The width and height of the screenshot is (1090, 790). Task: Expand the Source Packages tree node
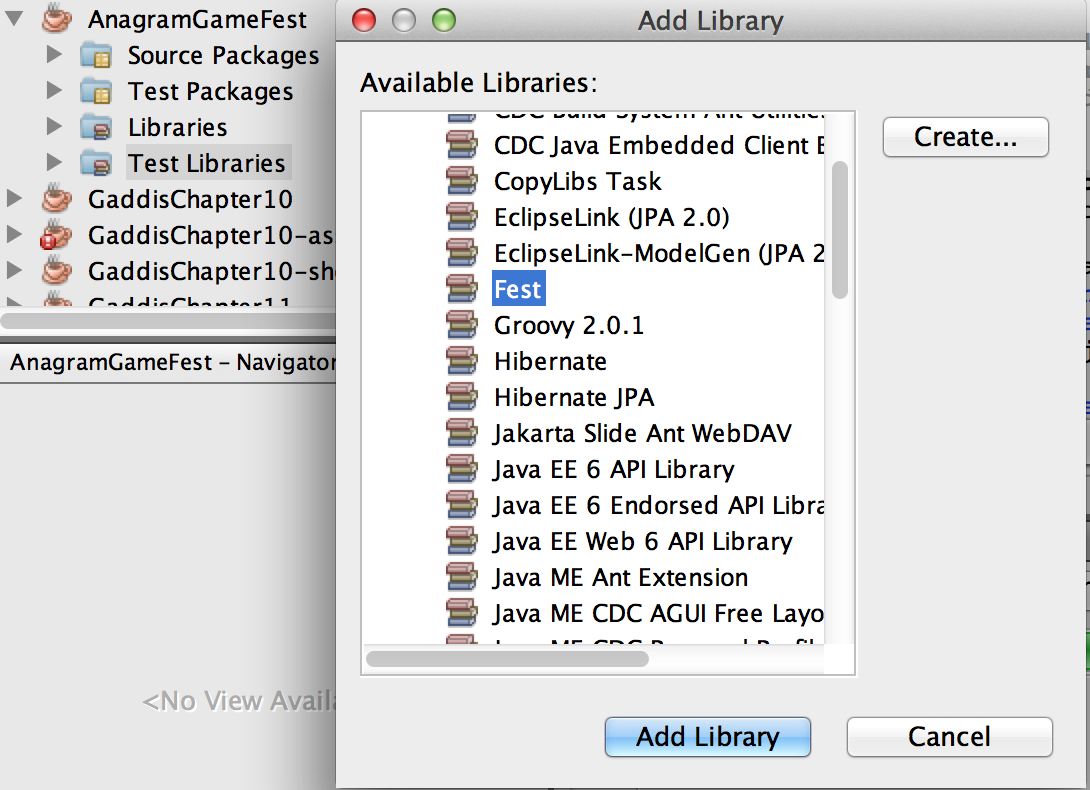click(x=54, y=54)
